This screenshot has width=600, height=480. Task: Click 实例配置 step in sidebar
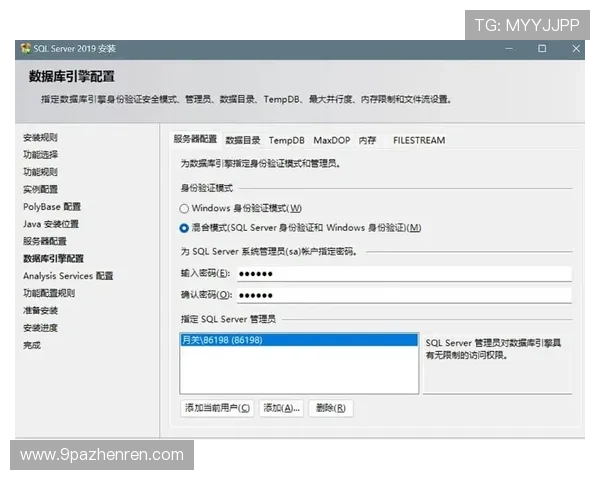40,189
